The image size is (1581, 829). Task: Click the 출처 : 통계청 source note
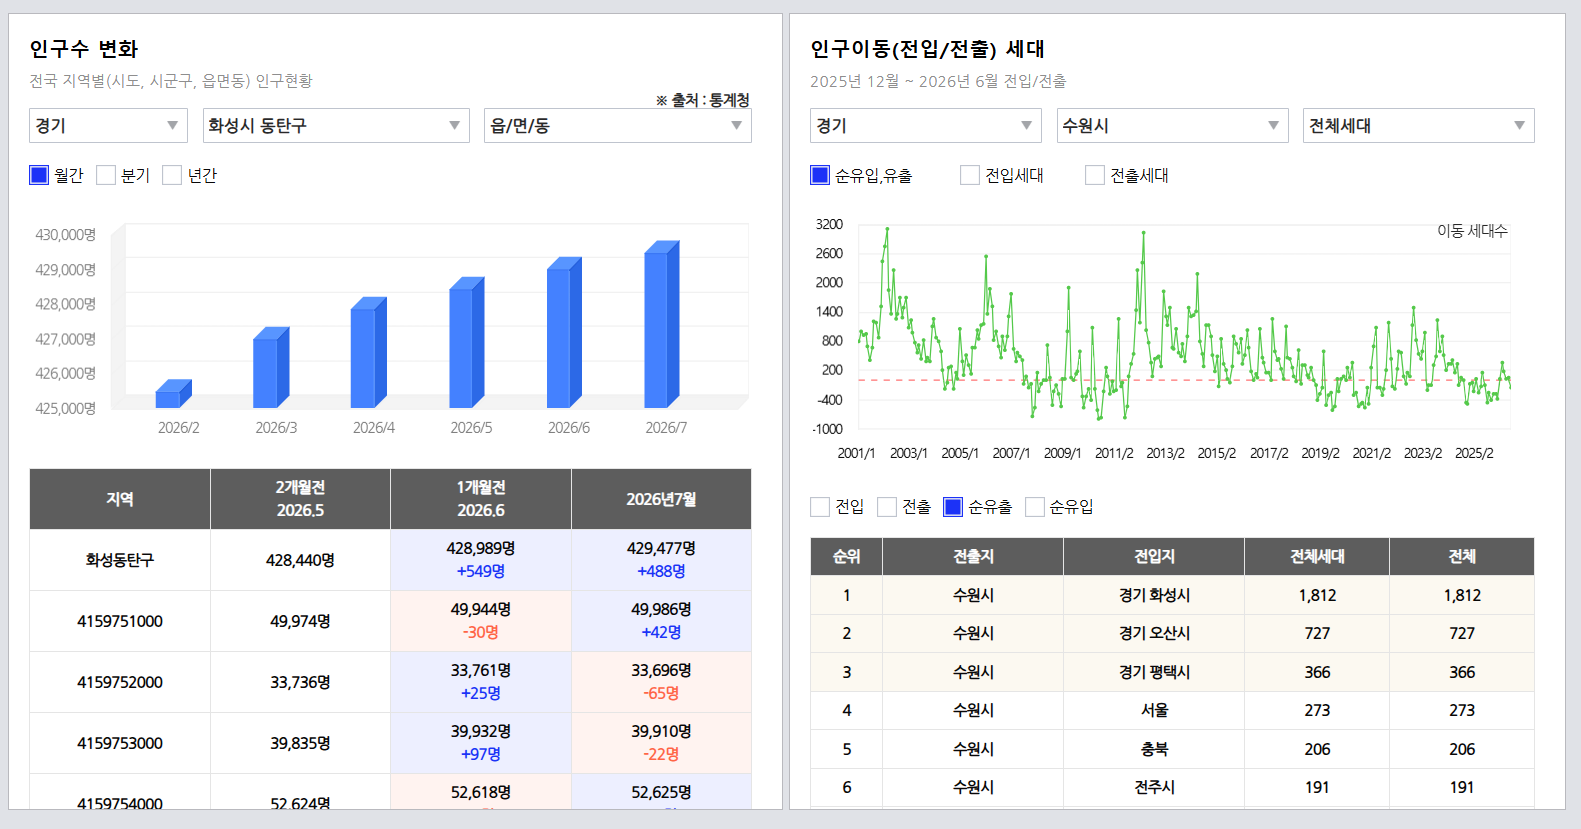click(703, 100)
